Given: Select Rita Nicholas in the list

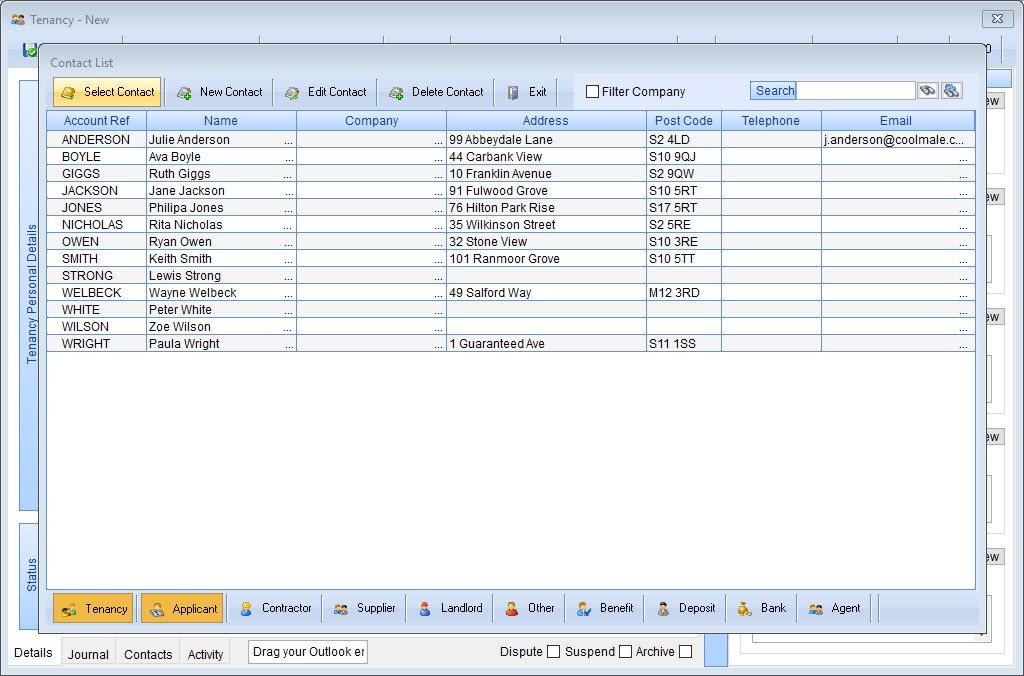Looking at the screenshot, I should pyautogui.click(x=185, y=225).
